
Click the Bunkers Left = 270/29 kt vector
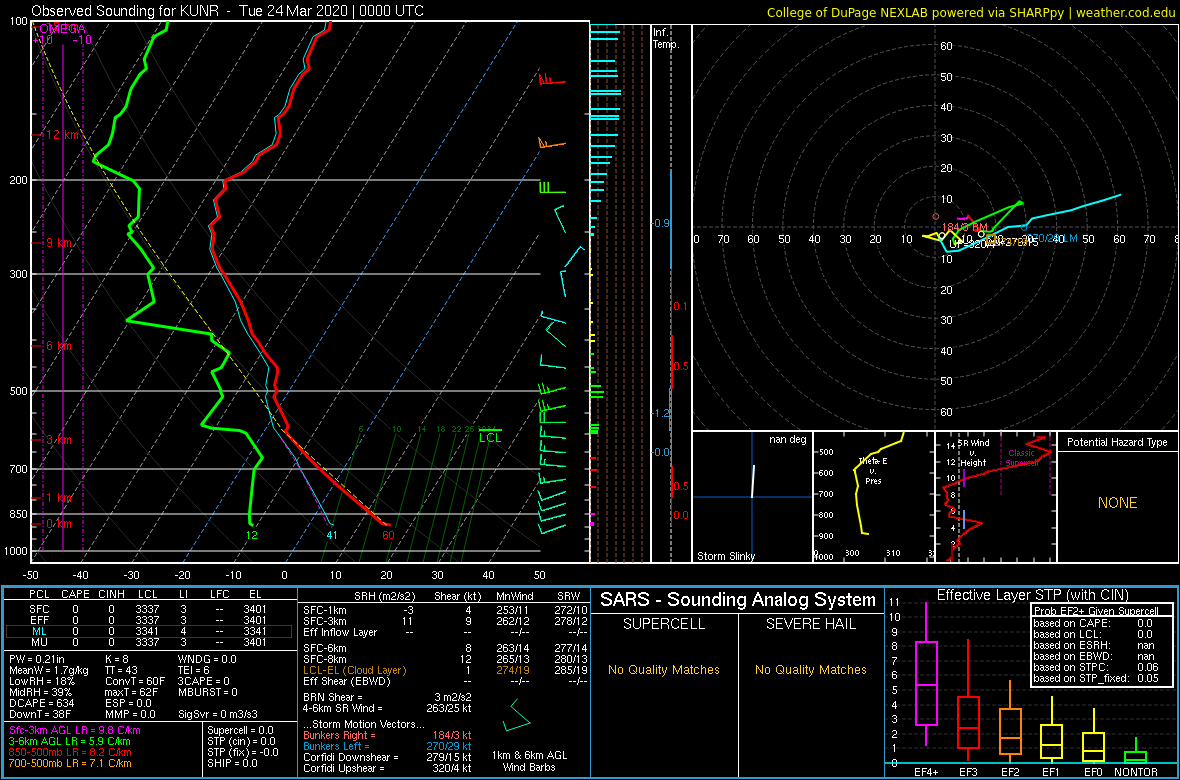387,745
